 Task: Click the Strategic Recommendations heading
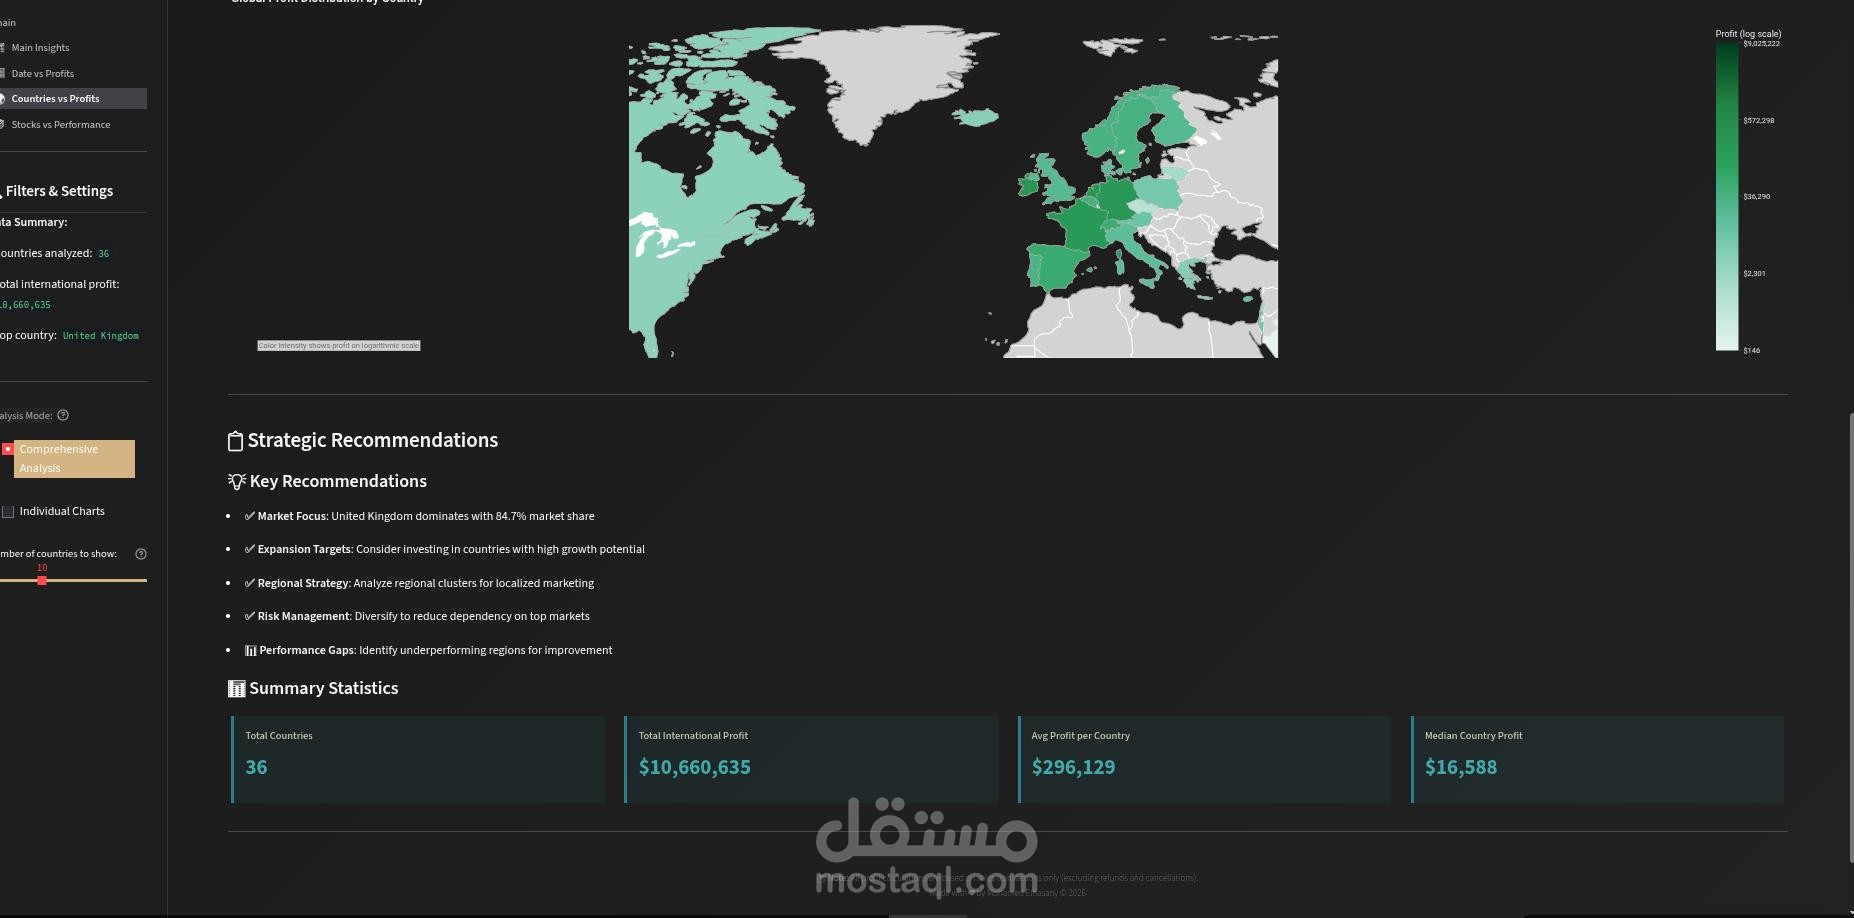pos(373,441)
